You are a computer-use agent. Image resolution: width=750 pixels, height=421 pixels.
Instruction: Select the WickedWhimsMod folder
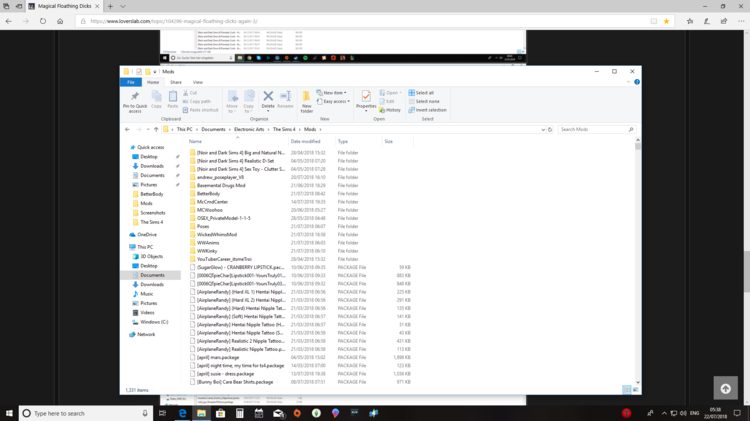[217, 234]
